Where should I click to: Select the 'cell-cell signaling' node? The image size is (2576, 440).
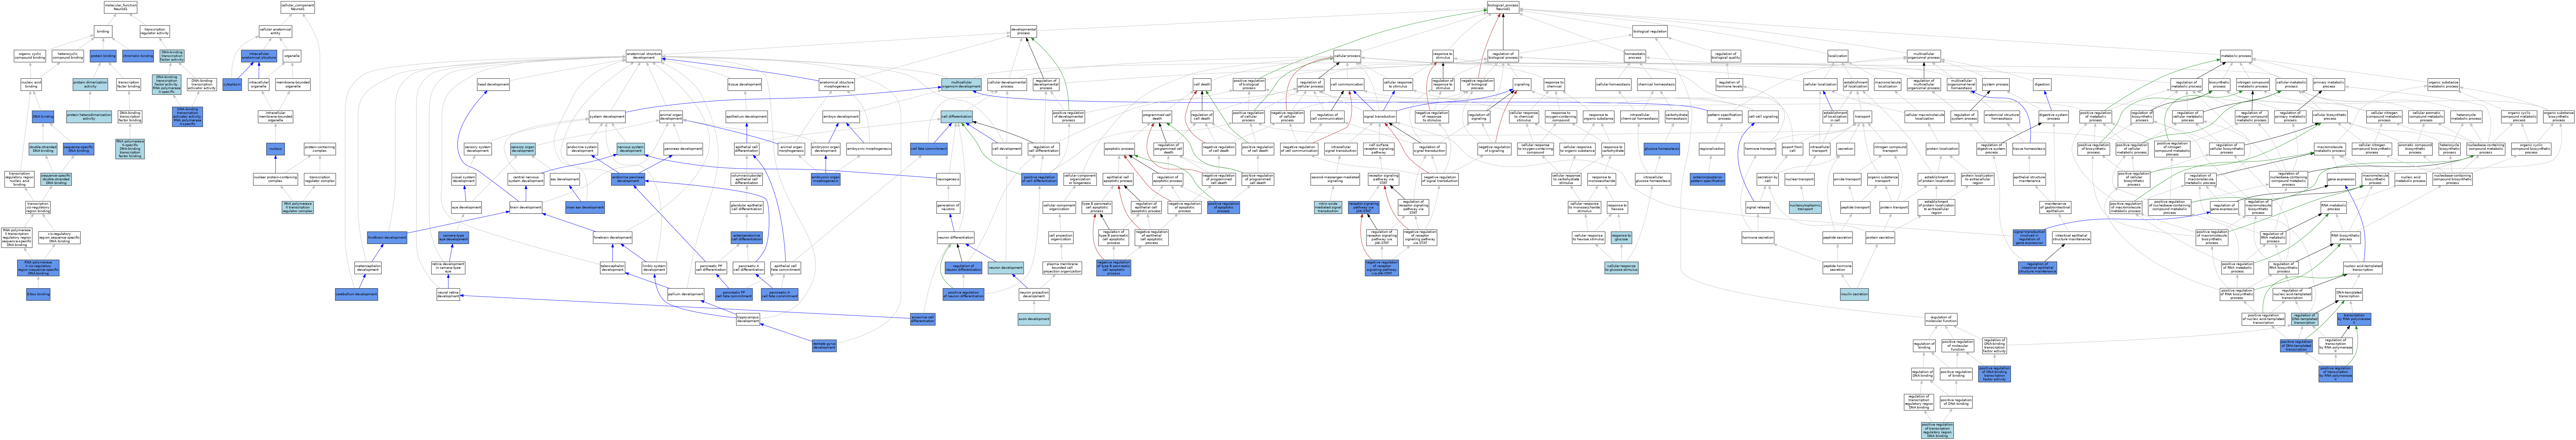(x=1763, y=117)
